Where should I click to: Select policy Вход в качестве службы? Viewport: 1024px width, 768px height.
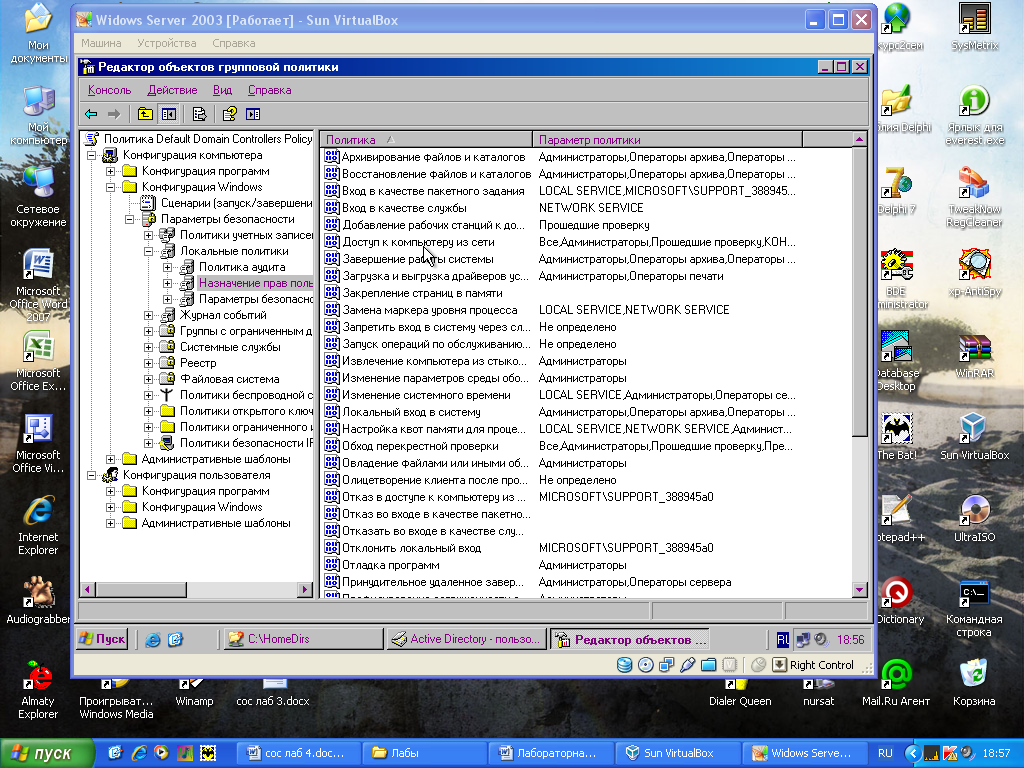[404, 208]
